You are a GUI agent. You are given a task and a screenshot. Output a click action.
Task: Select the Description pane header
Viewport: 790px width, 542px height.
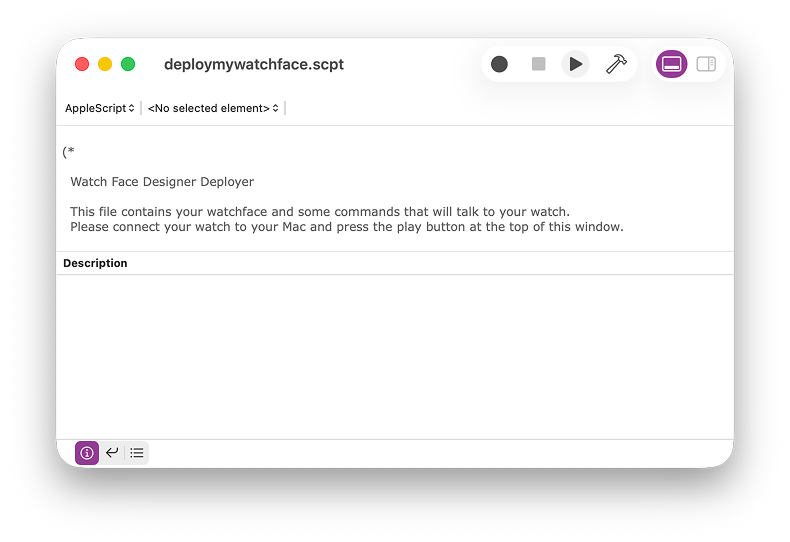[96, 263]
